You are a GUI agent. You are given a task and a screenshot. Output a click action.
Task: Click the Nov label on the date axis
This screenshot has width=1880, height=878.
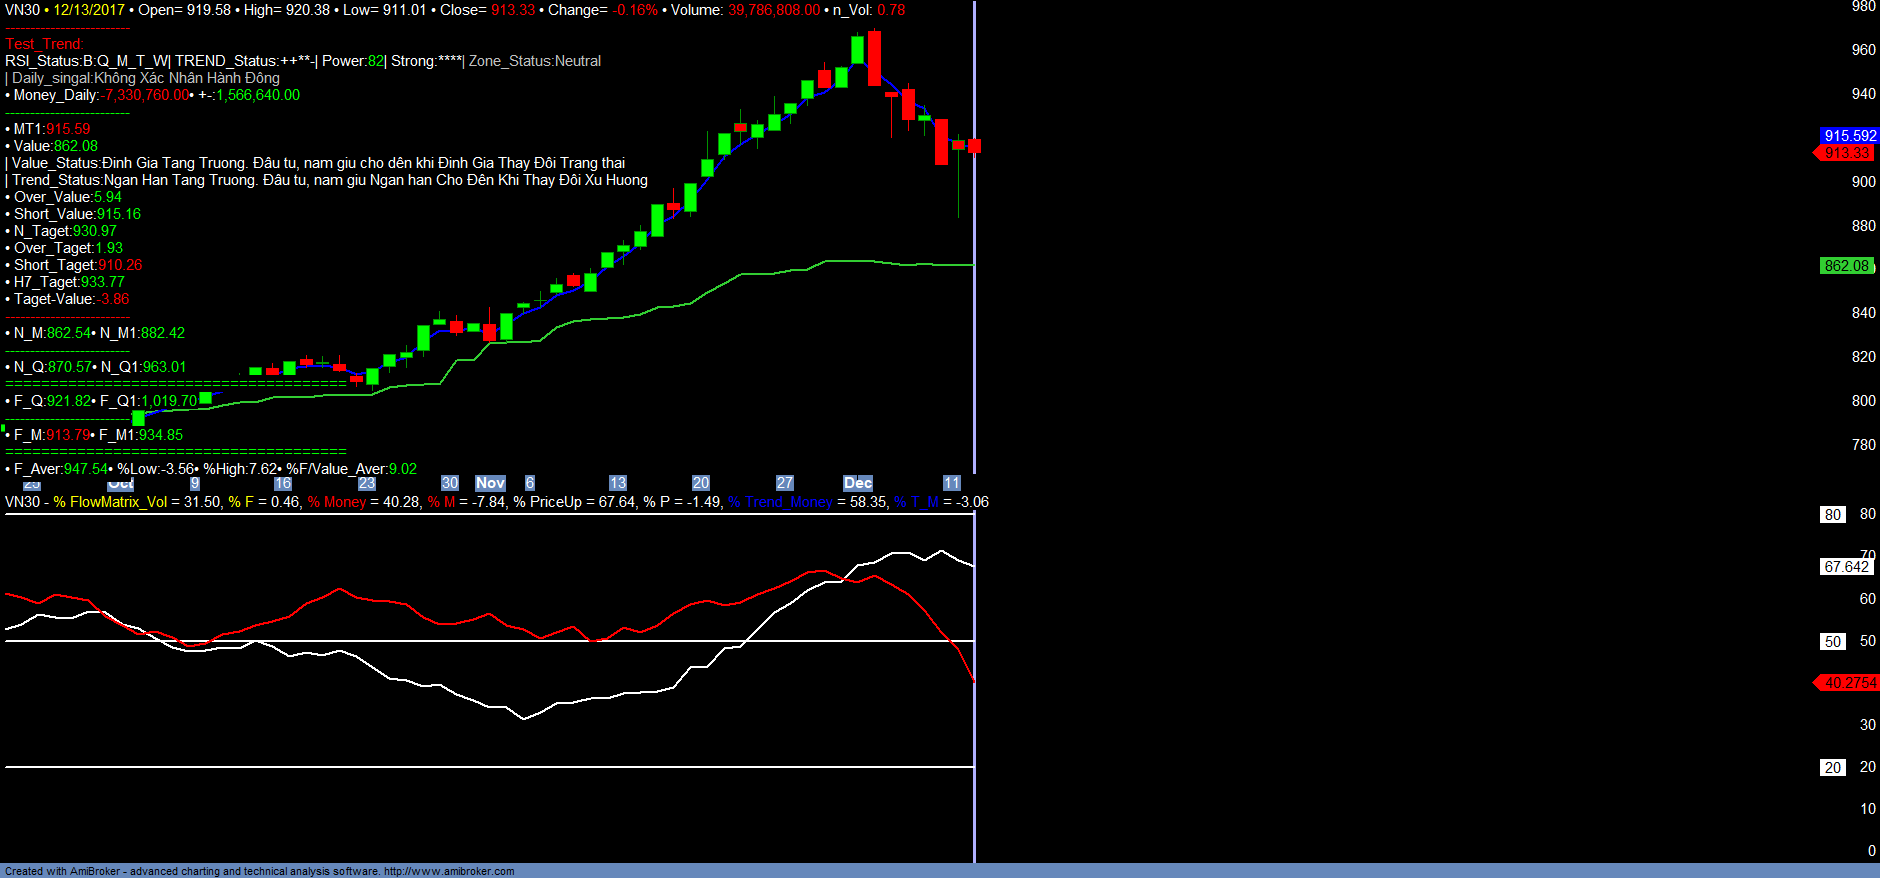tap(490, 483)
